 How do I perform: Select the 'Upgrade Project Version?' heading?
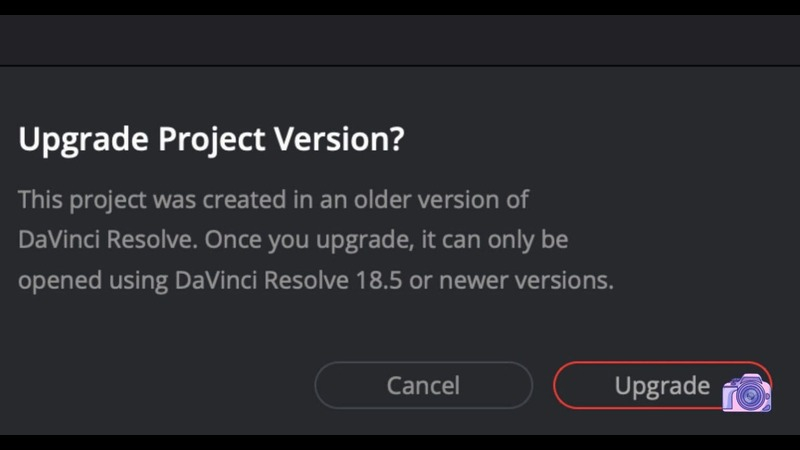pos(211,139)
